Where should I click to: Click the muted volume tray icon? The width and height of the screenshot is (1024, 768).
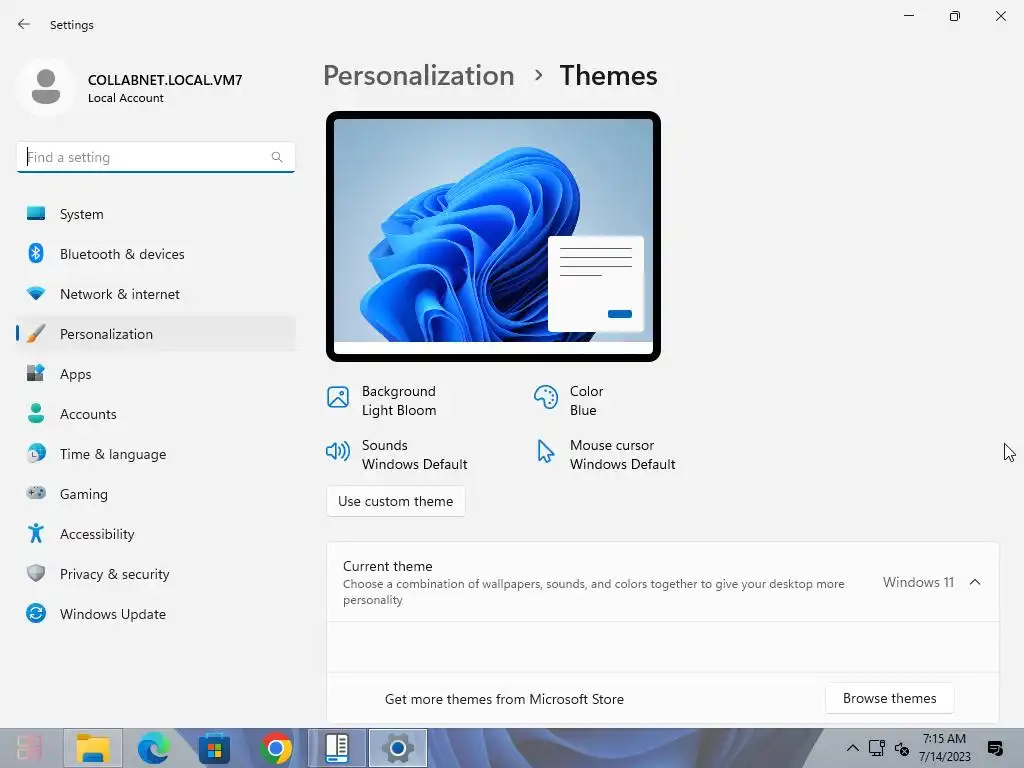[902, 748]
